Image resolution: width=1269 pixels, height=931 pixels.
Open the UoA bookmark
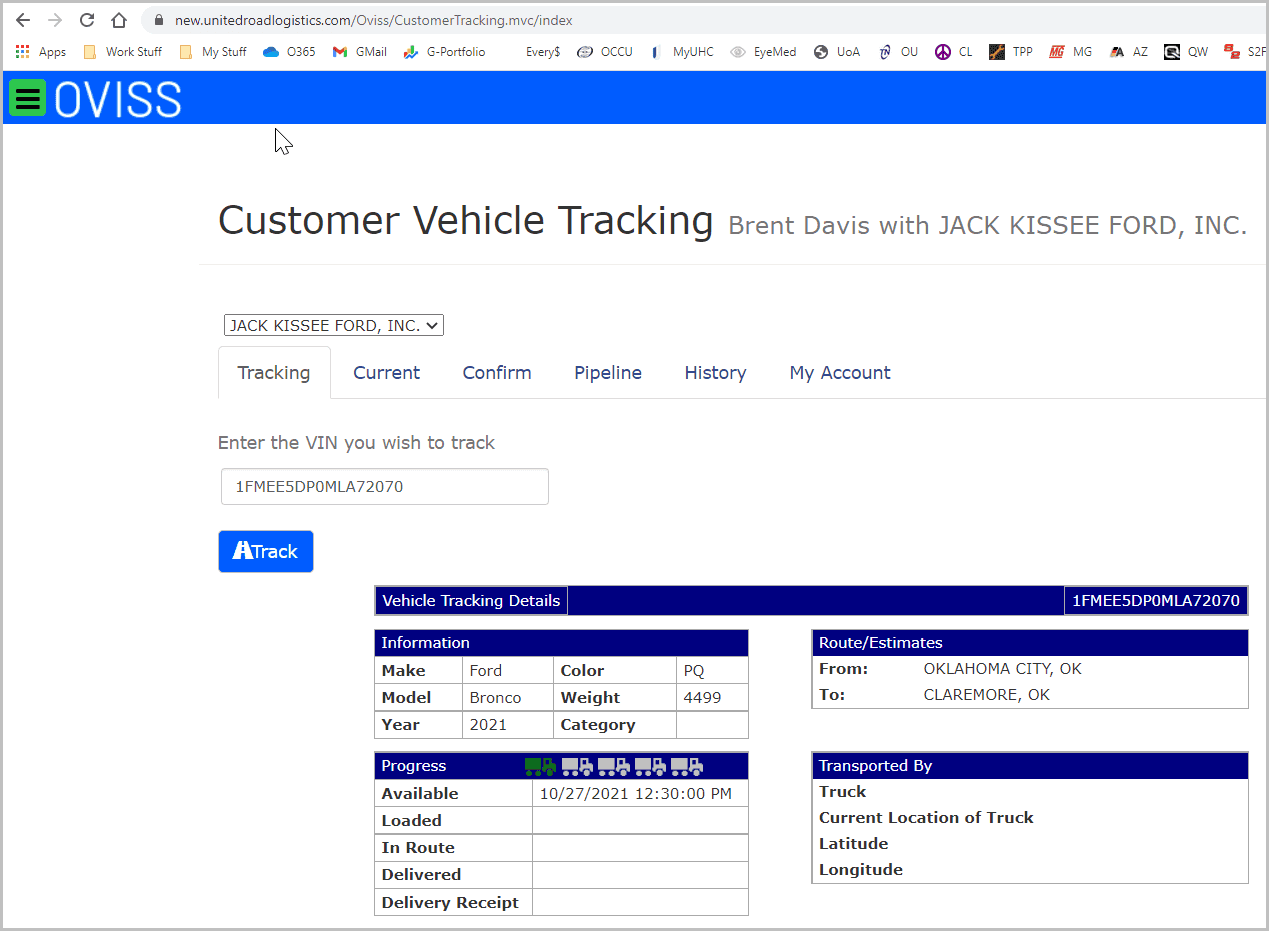(x=837, y=52)
